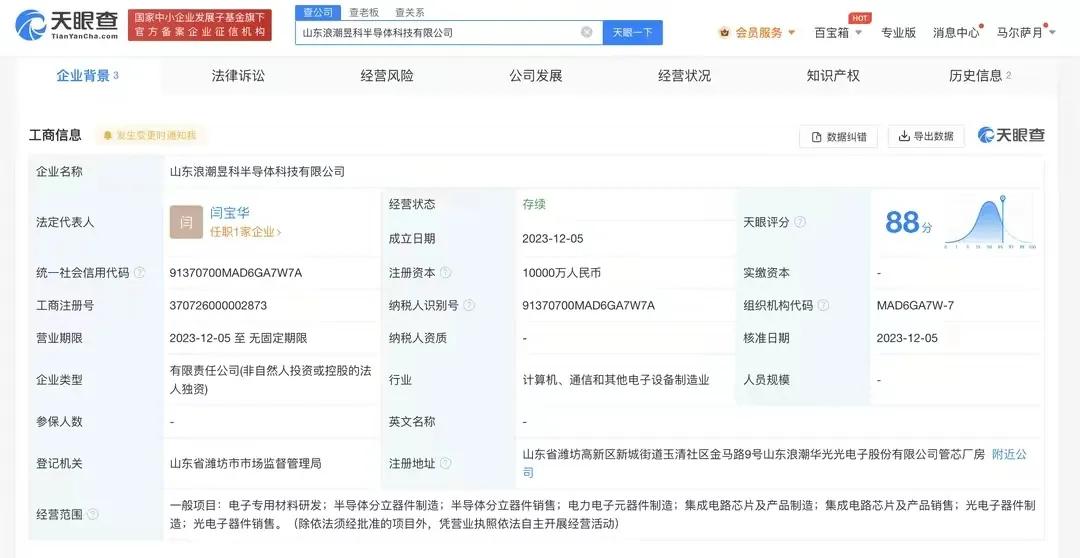Clear the search box with the X icon
Image resolution: width=1080 pixels, height=558 pixels.
pos(586,32)
